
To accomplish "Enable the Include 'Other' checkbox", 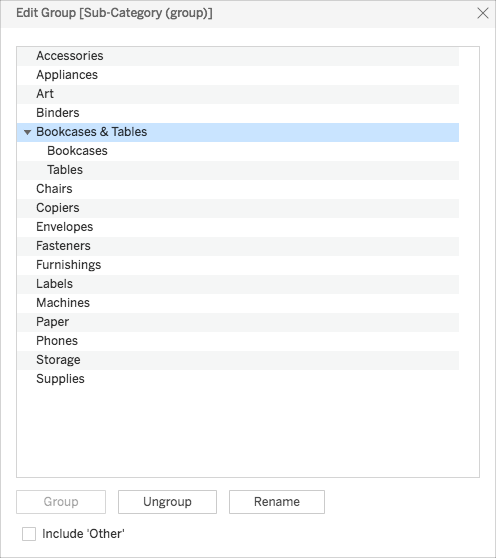I will coord(29,534).
